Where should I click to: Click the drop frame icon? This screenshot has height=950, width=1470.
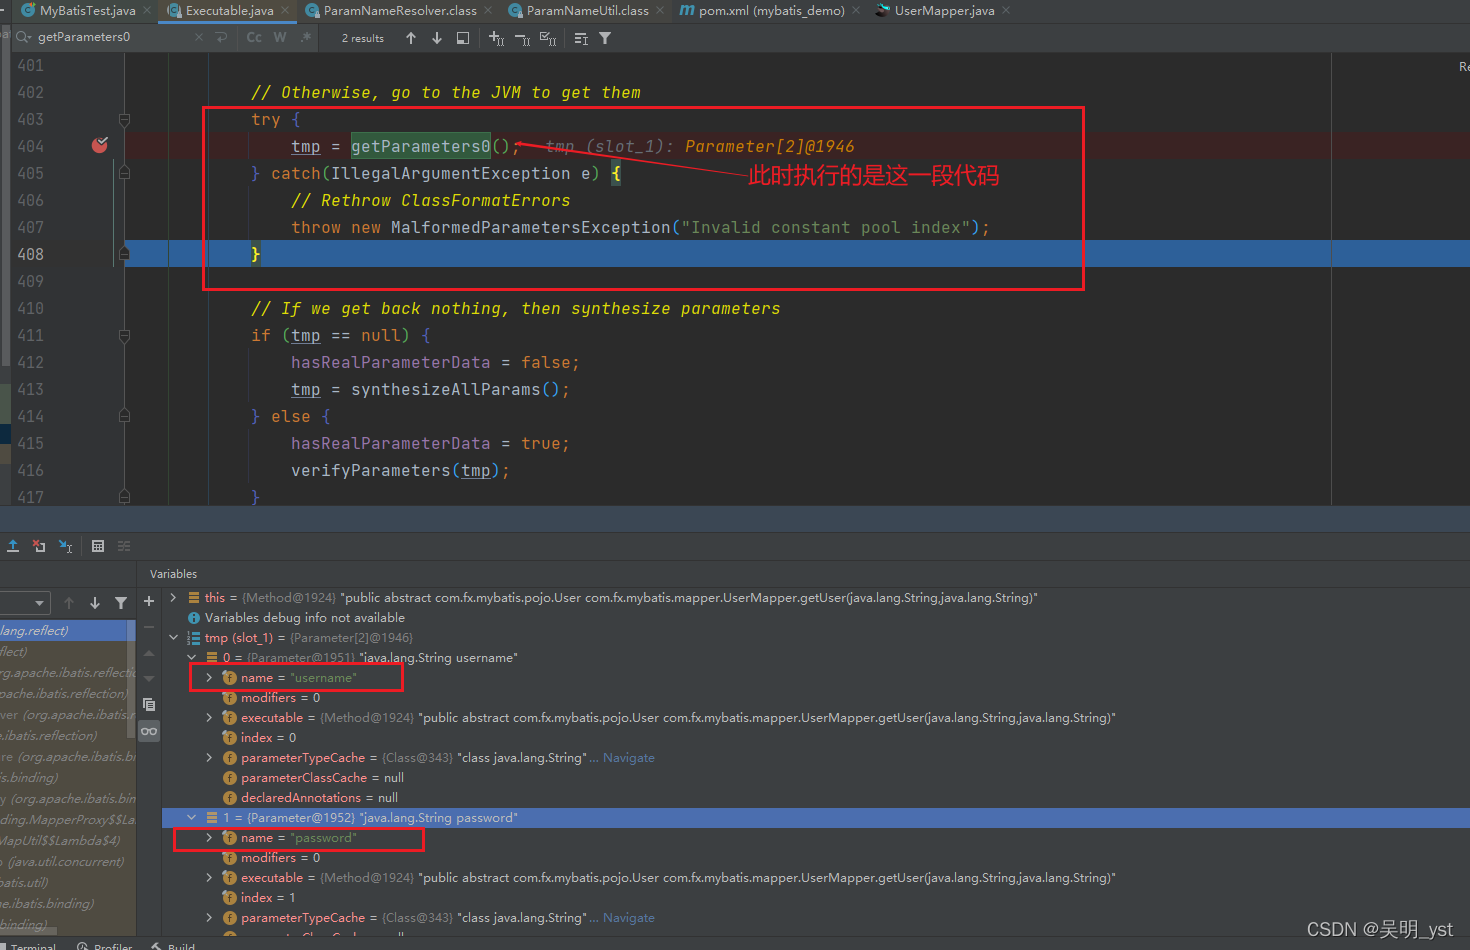click(39, 546)
